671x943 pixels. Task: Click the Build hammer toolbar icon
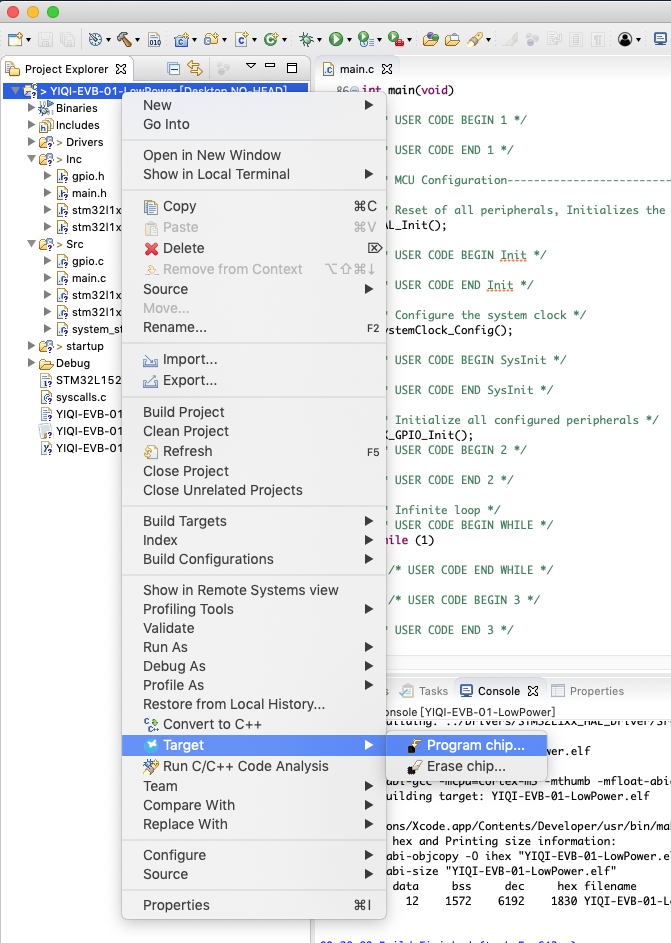(x=124, y=40)
